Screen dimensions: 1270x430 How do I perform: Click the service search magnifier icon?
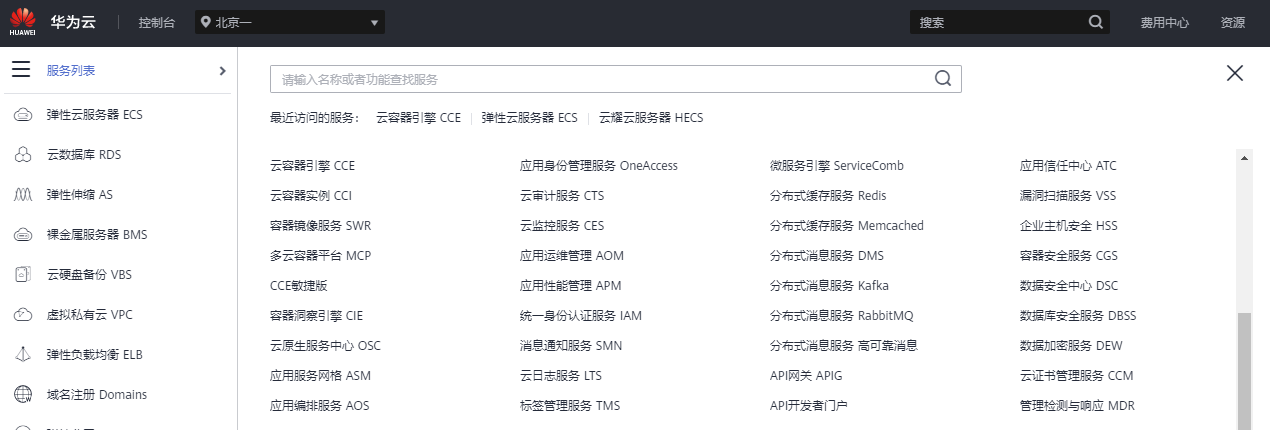(x=942, y=79)
